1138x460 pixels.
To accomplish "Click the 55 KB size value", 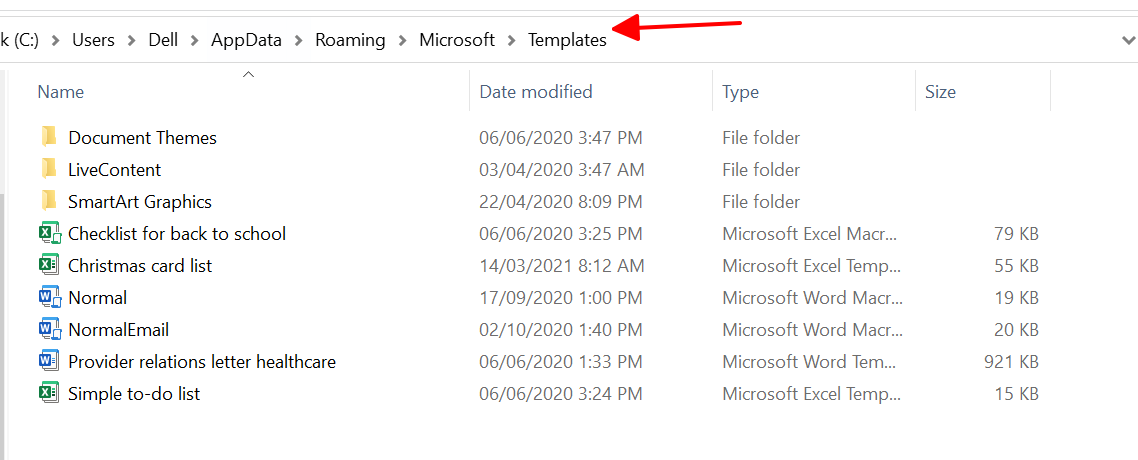I will 1016,266.
